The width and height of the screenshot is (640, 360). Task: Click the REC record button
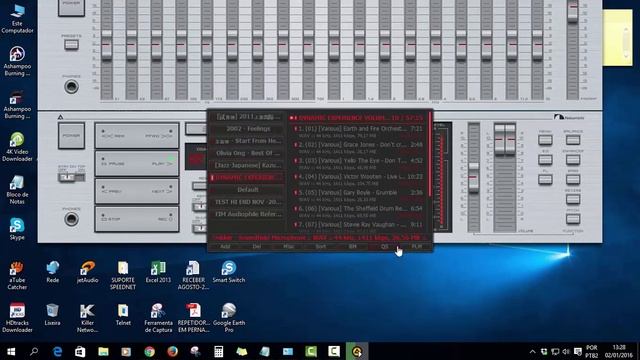pyautogui.click(x=158, y=219)
